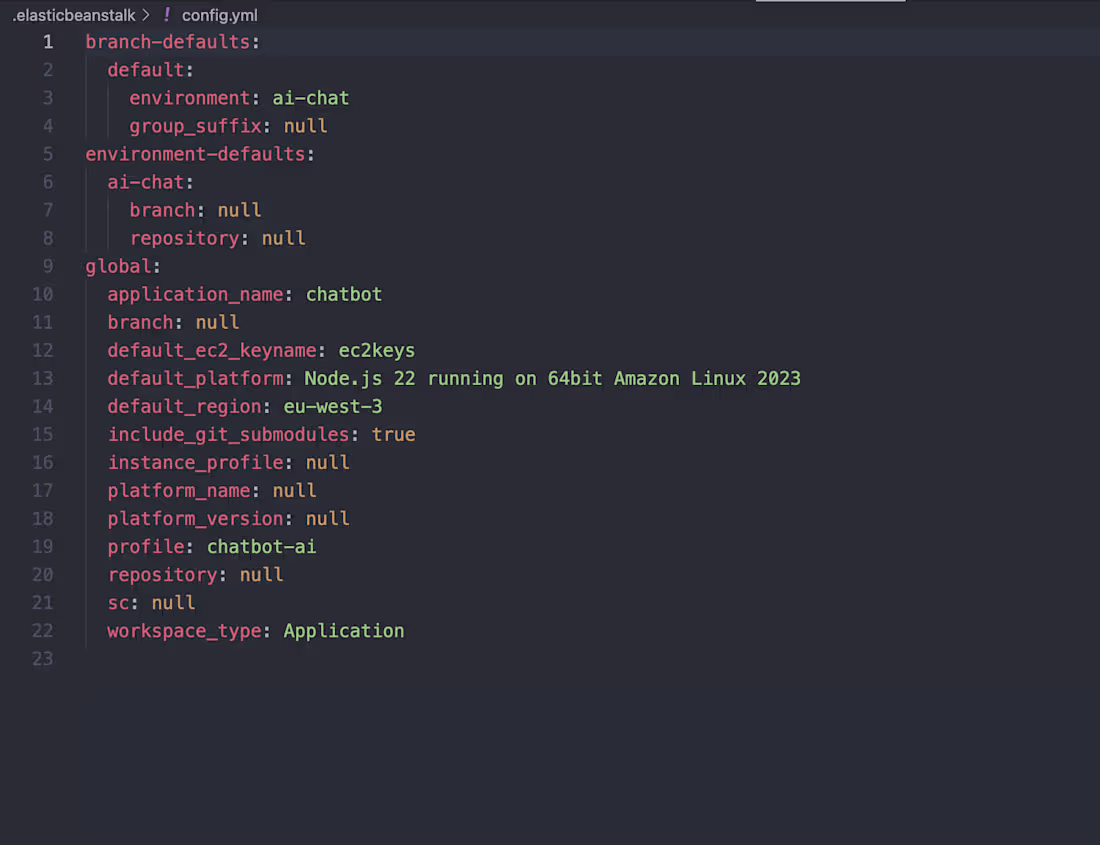Select the ai-chat environment value
The image size is (1100, 845).
pos(310,97)
